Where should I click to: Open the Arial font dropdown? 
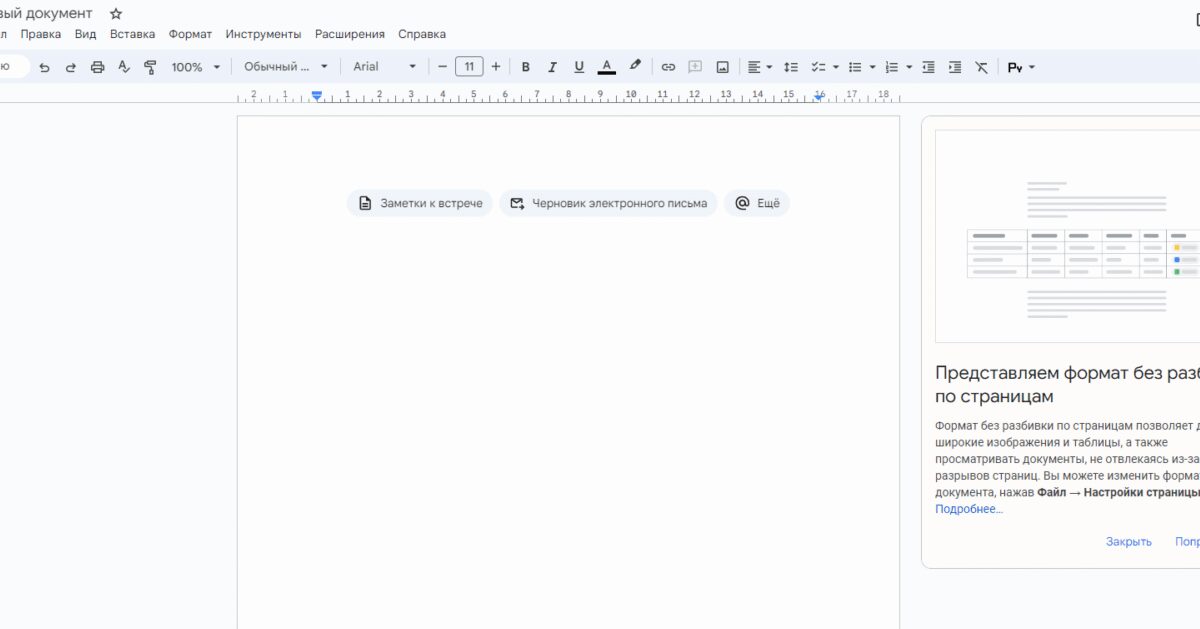pos(385,66)
